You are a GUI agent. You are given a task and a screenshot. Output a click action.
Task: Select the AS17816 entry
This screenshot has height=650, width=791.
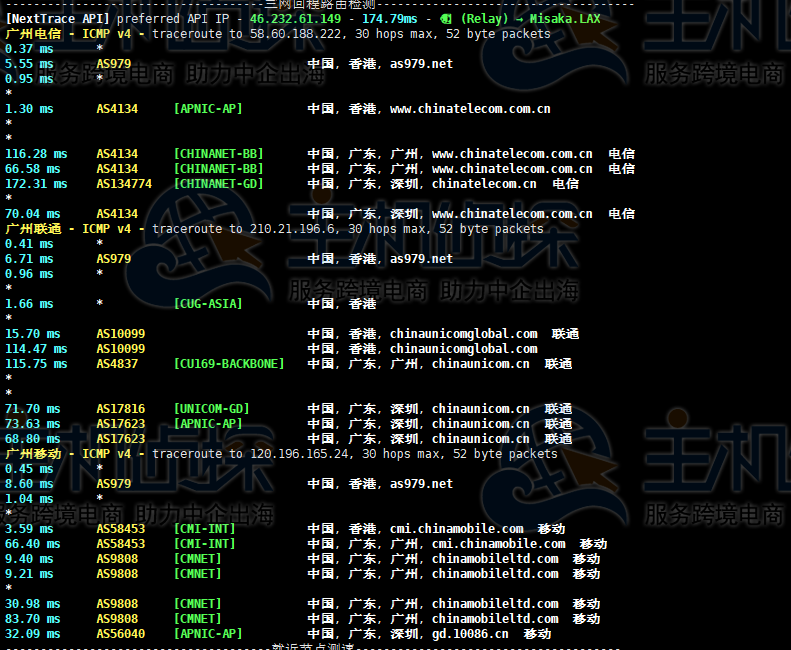coord(120,409)
